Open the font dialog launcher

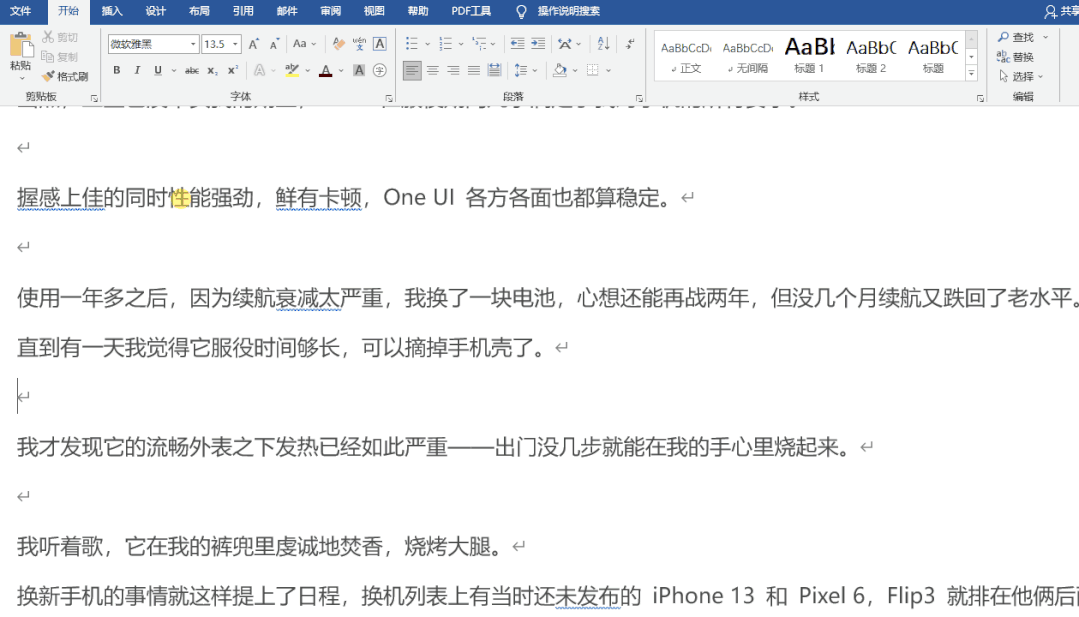[x=389, y=98]
